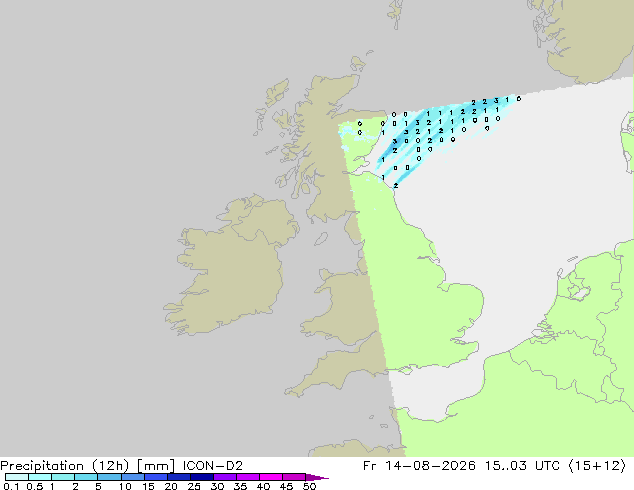Click the '45' legend scale label
The image size is (634, 490).
(286, 486)
